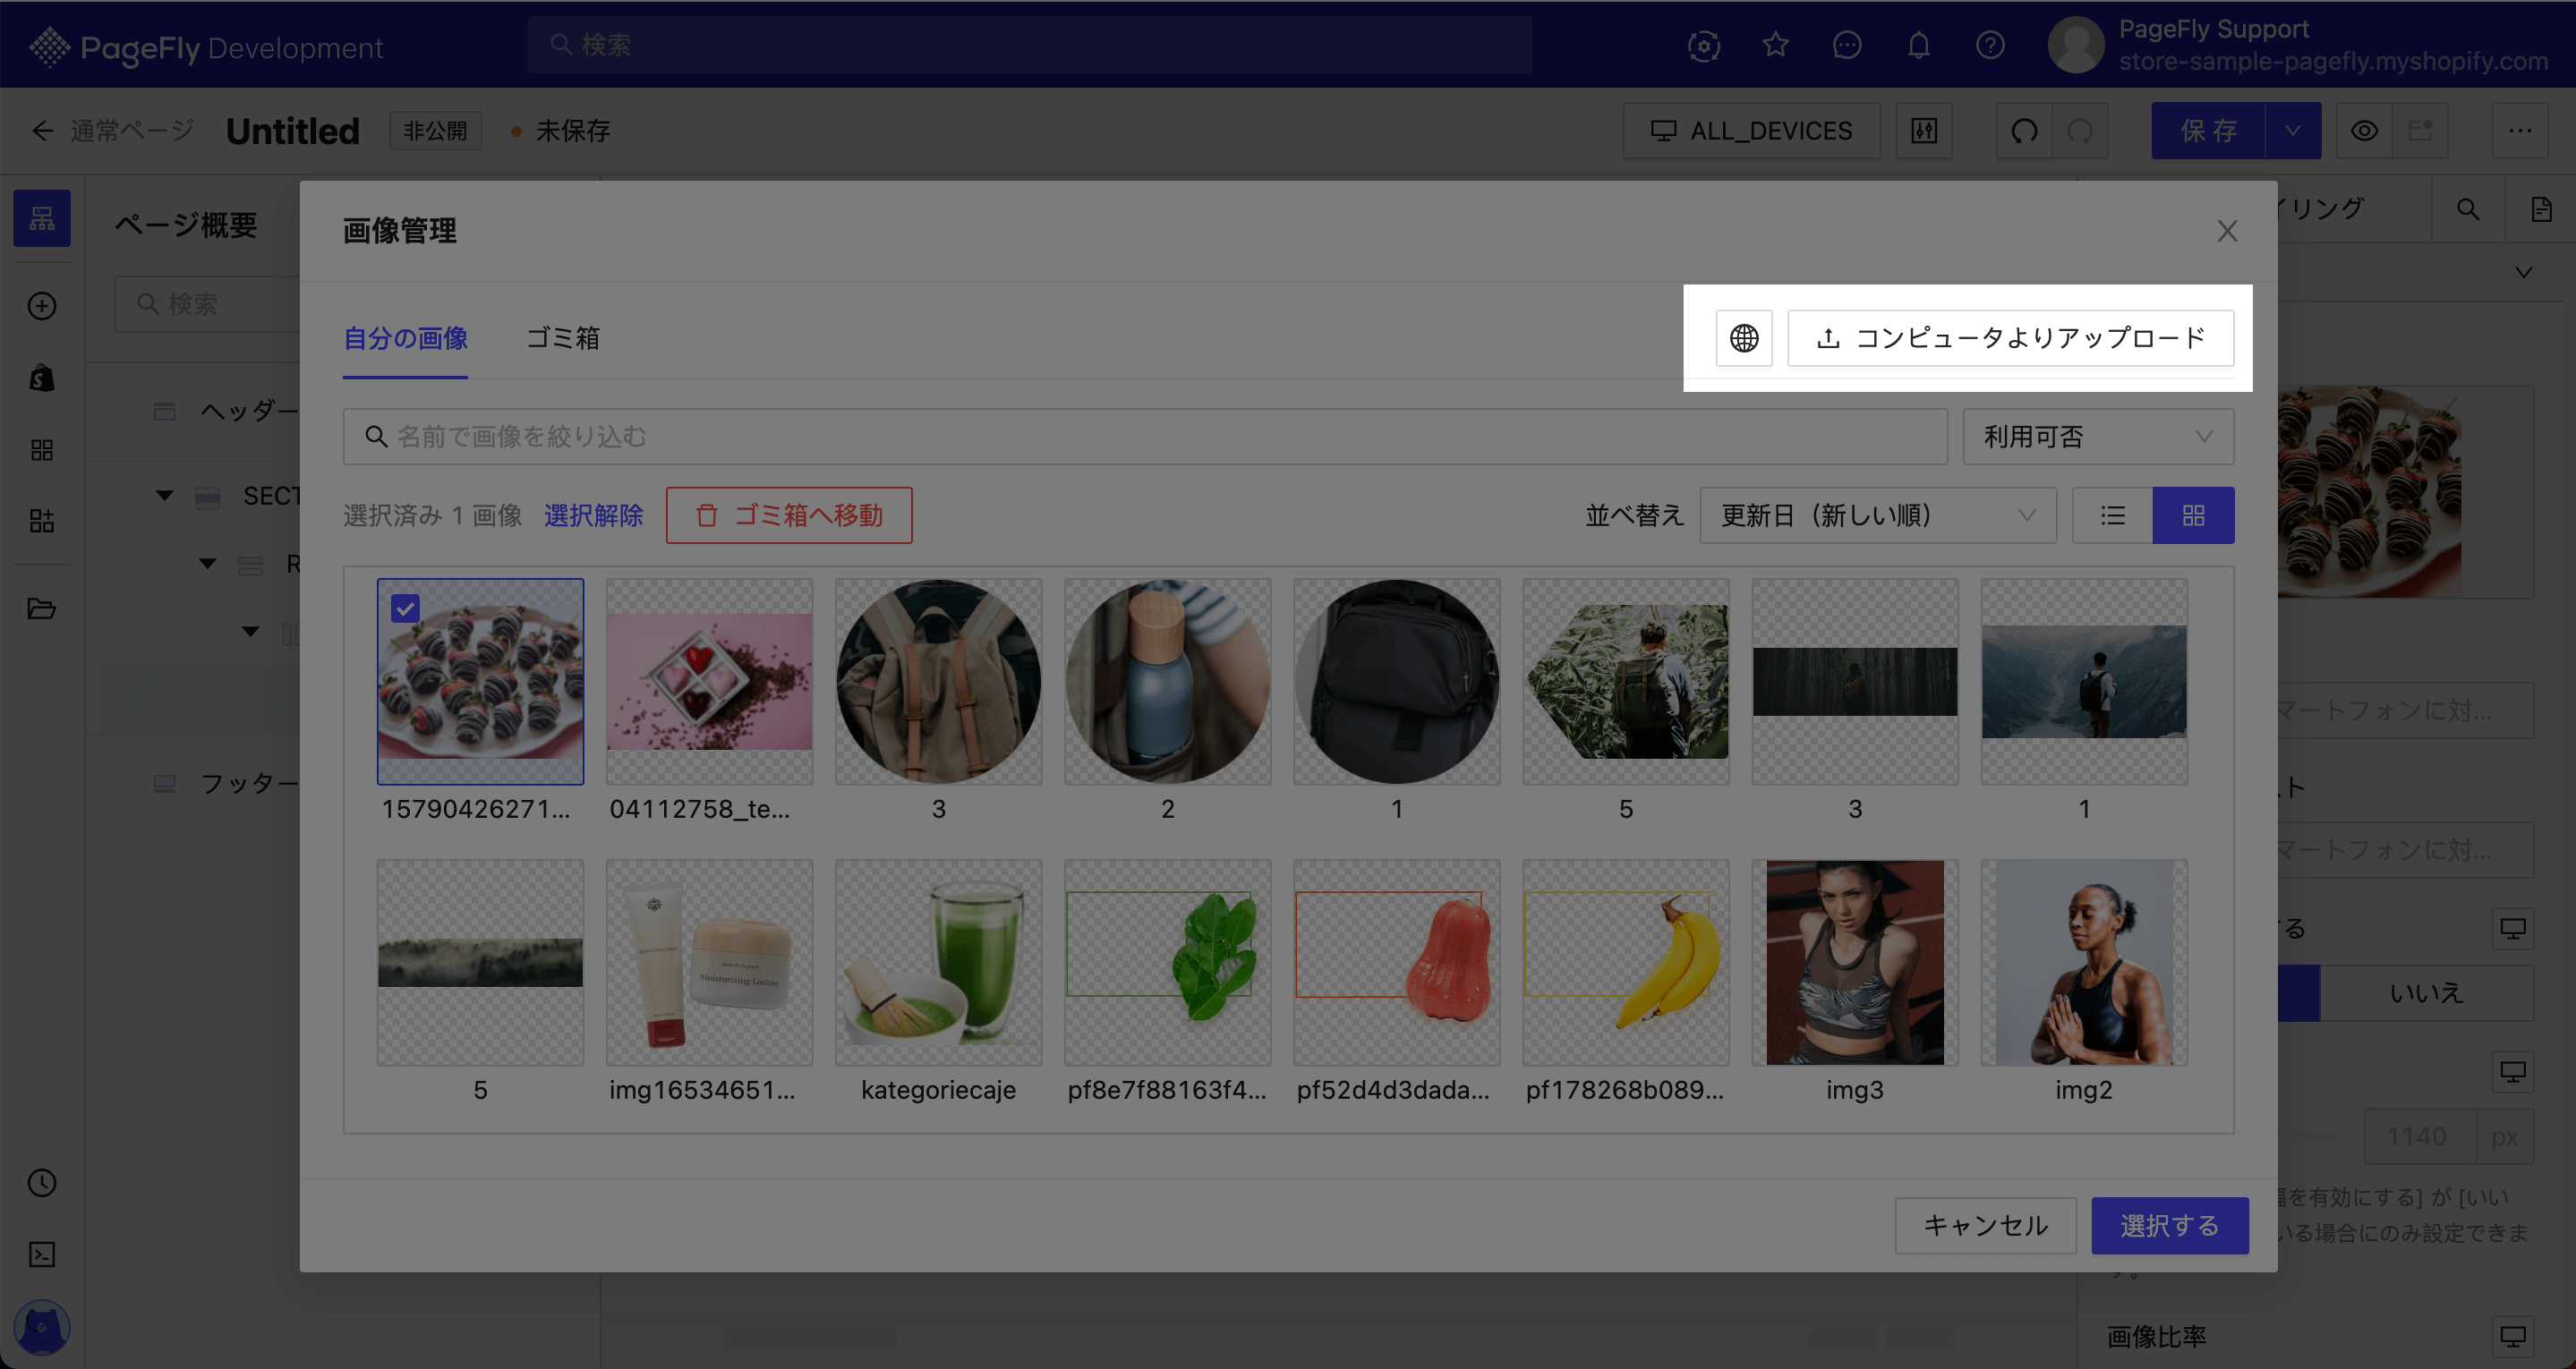
Task: Uncheck the chocolate strawberries image checkbox
Action: [405, 608]
